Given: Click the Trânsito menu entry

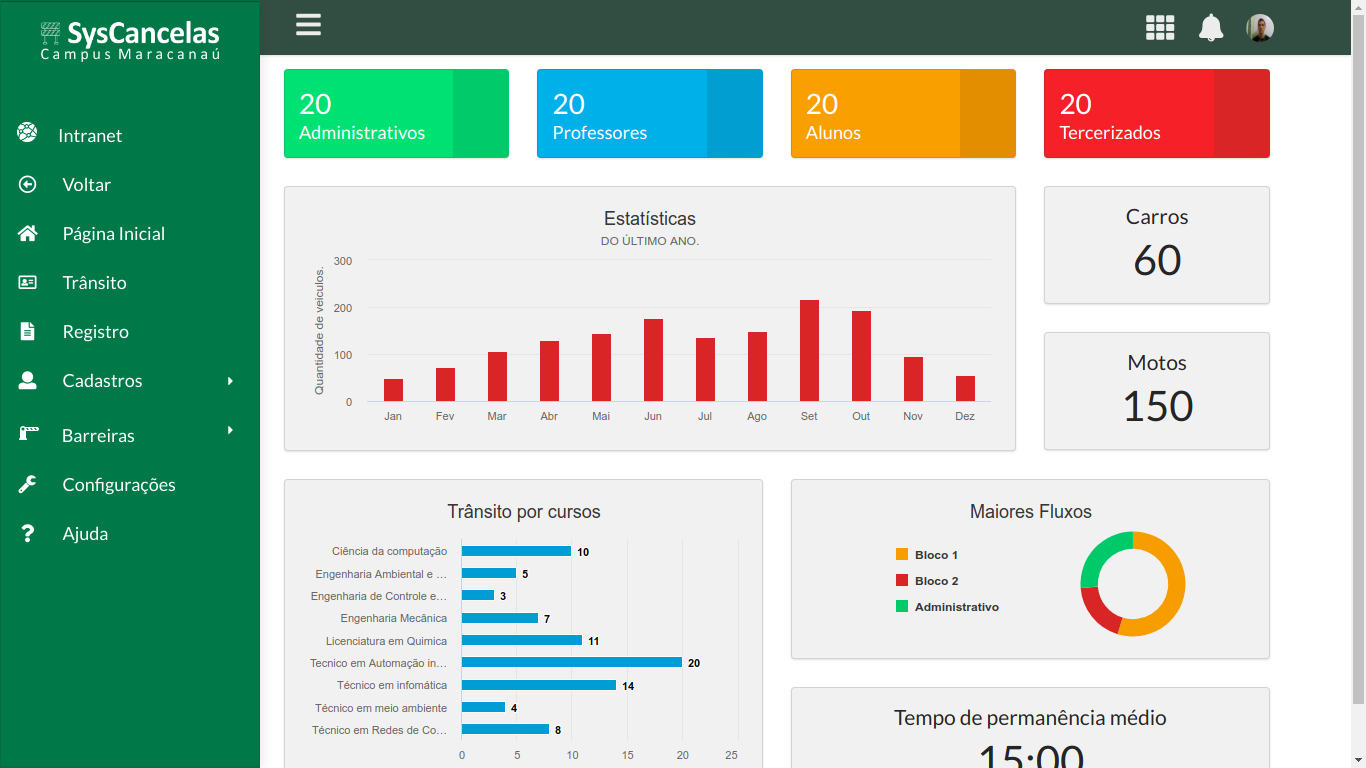Looking at the screenshot, I should pyautogui.click(x=95, y=282).
